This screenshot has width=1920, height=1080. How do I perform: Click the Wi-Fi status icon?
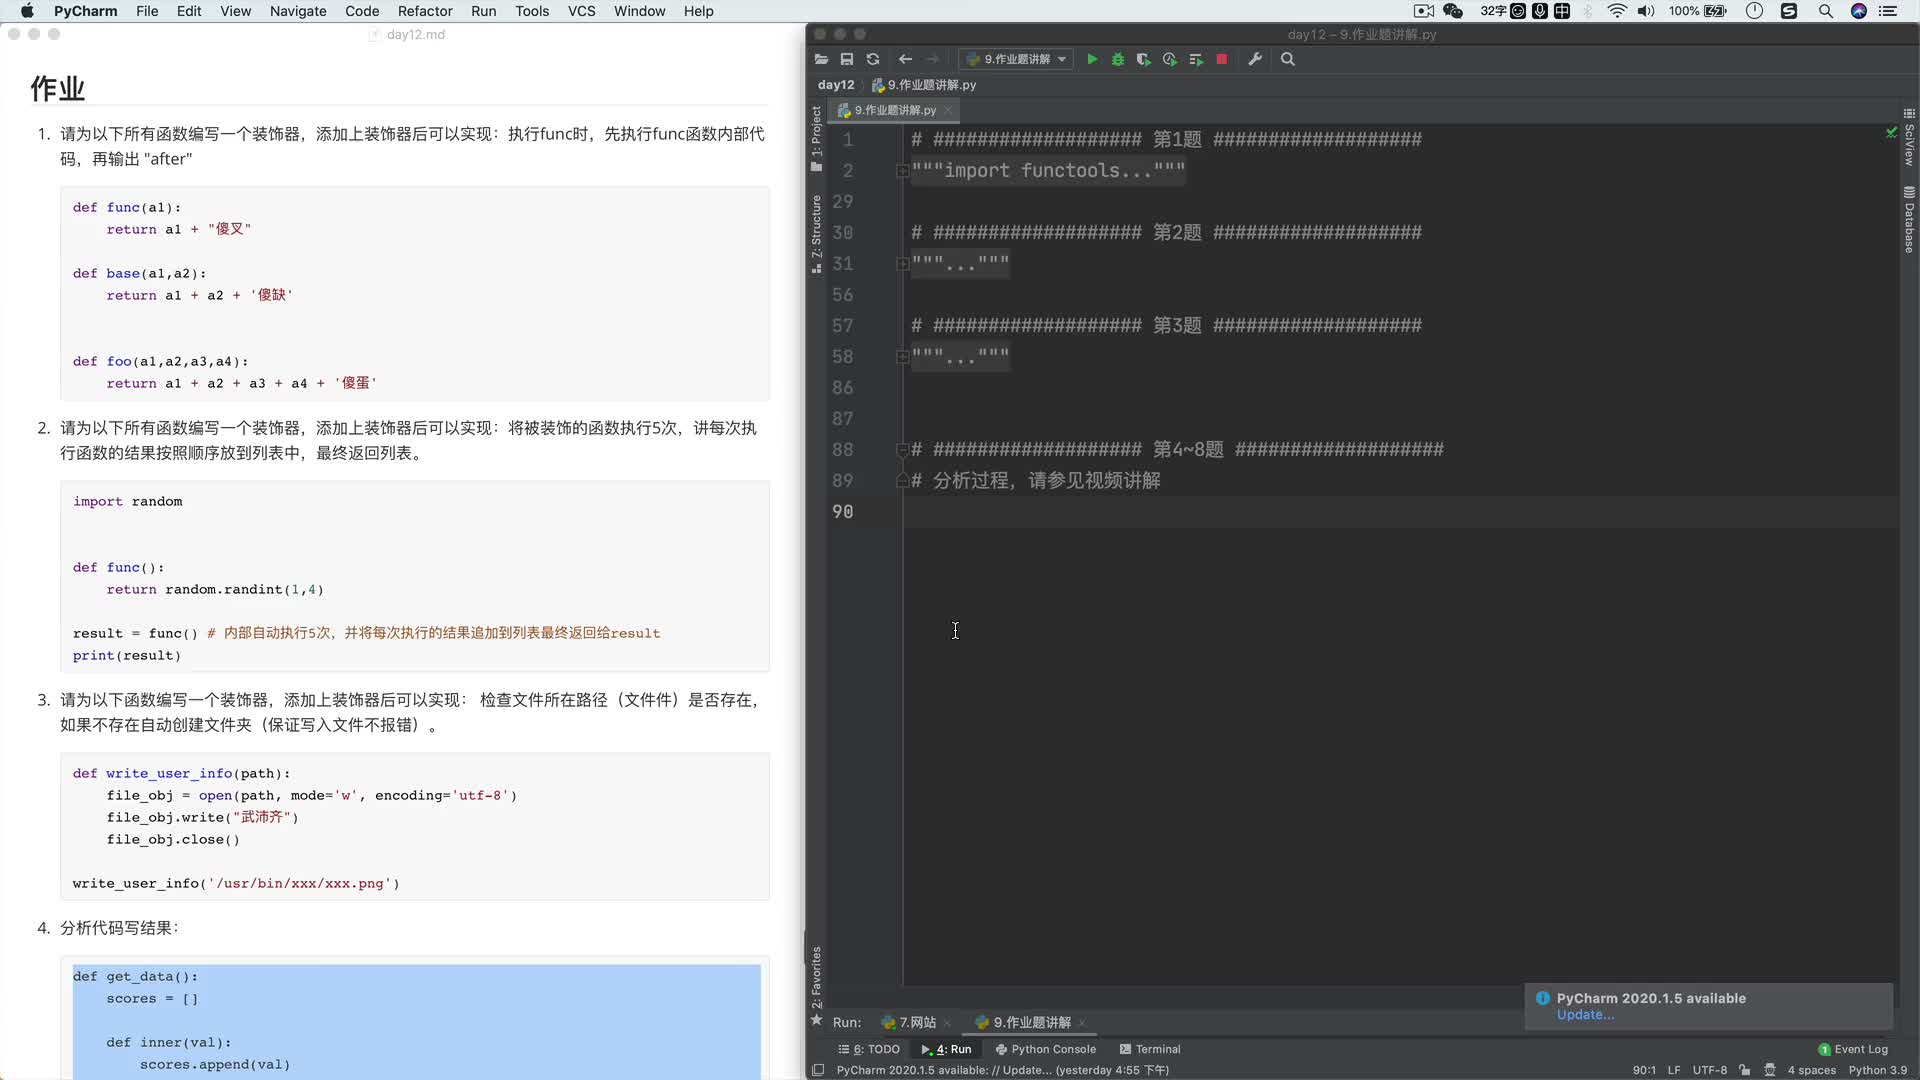(x=1617, y=11)
